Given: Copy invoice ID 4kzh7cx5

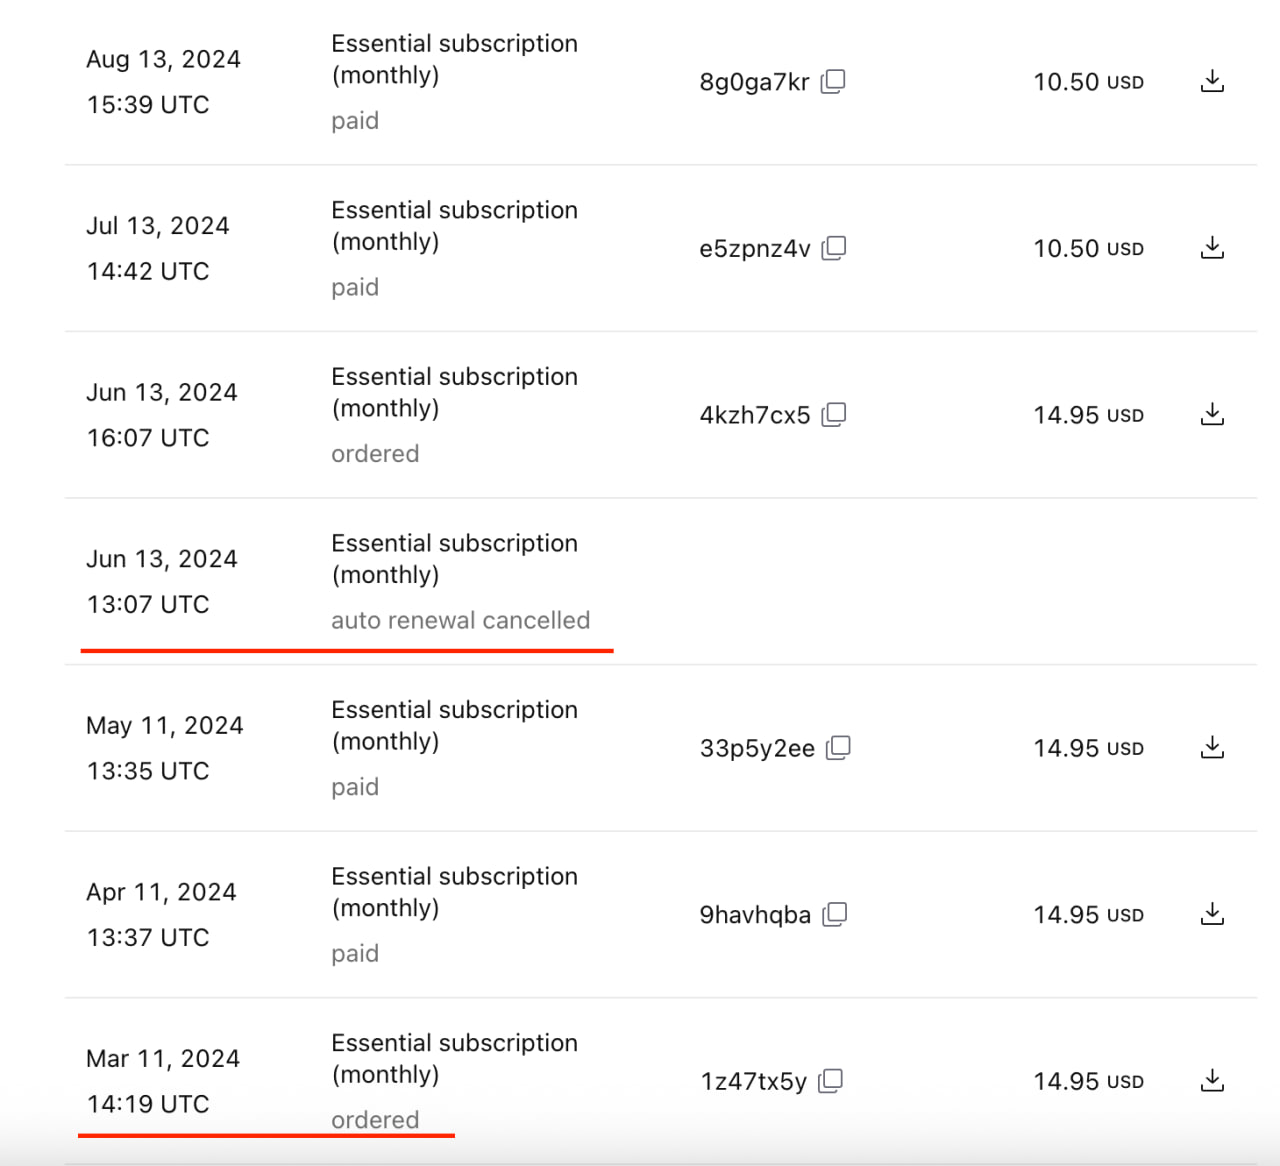Looking at the screenshot, I should tap(834, 414).
